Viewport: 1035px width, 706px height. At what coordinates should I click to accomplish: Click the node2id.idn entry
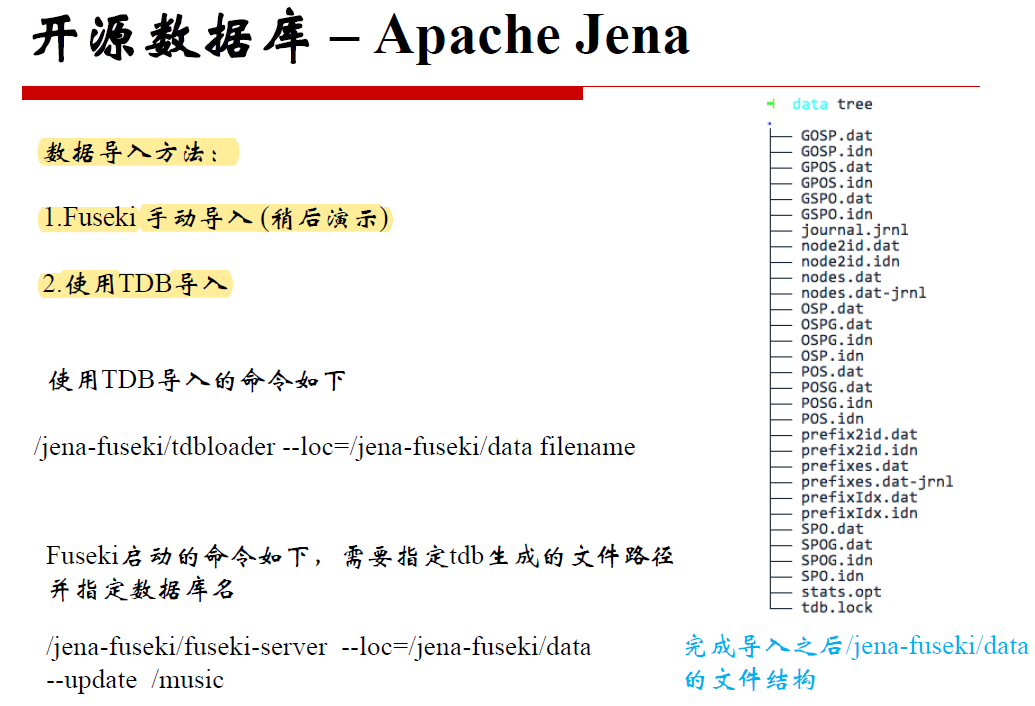[850, 261]
